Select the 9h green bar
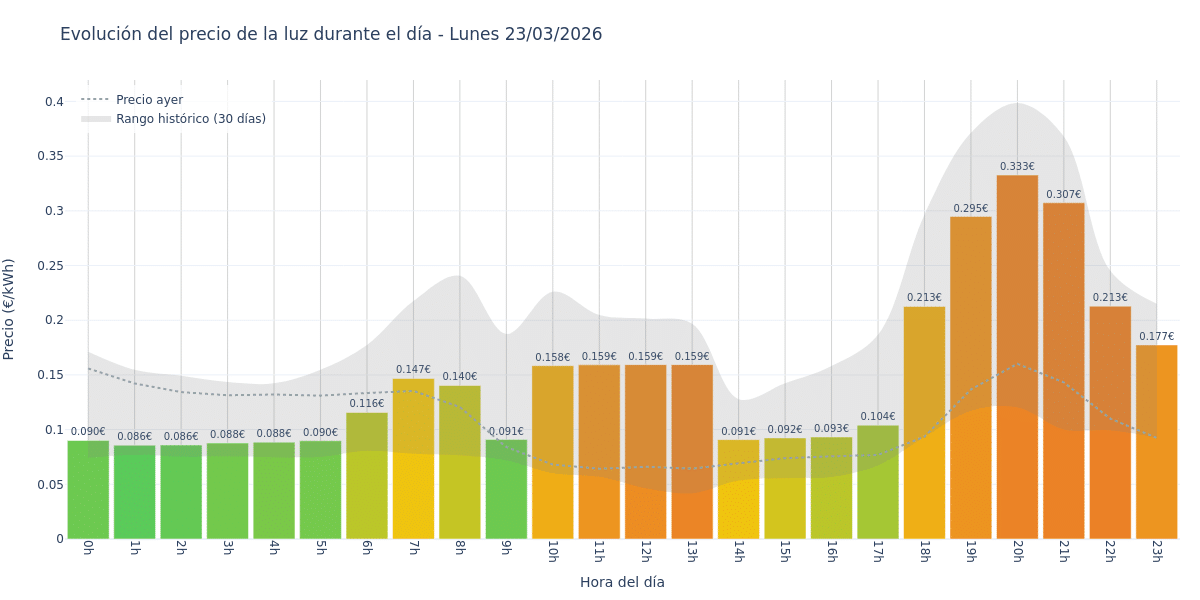This screenshot has width=1200, height=600. coord(506,490)
